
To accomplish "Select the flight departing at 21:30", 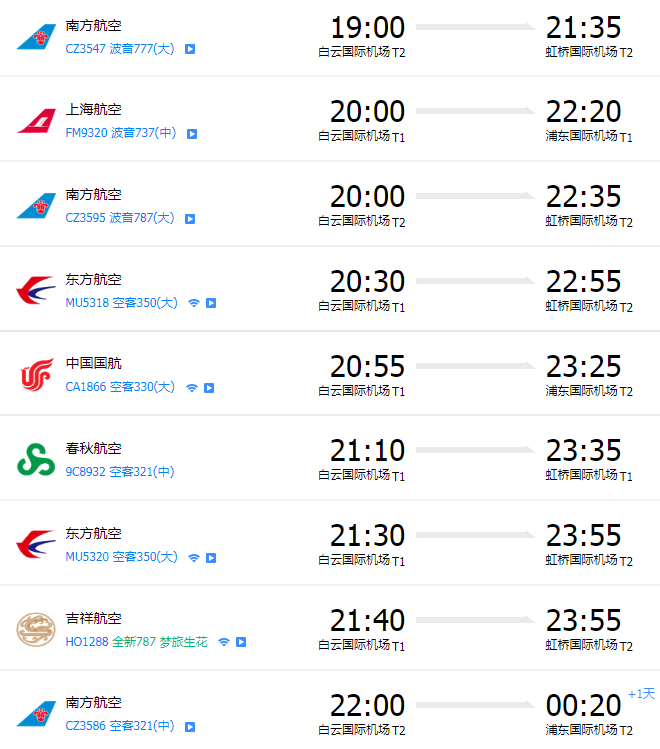I will pos(330,543).
